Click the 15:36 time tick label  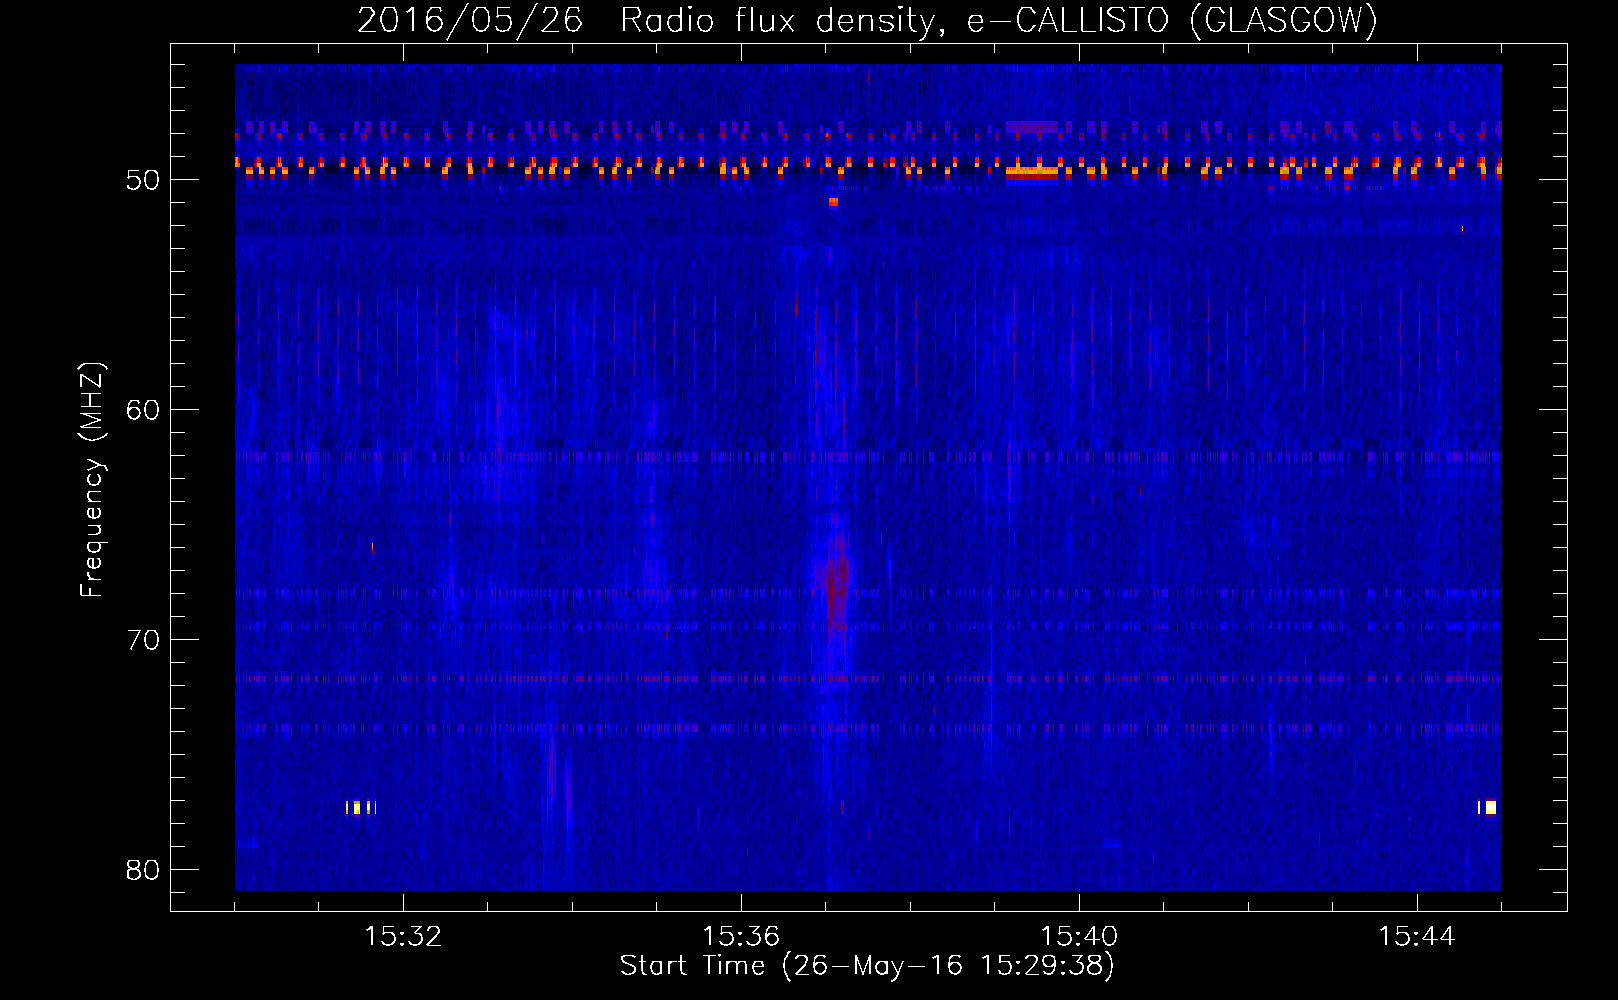pos(741,937)
